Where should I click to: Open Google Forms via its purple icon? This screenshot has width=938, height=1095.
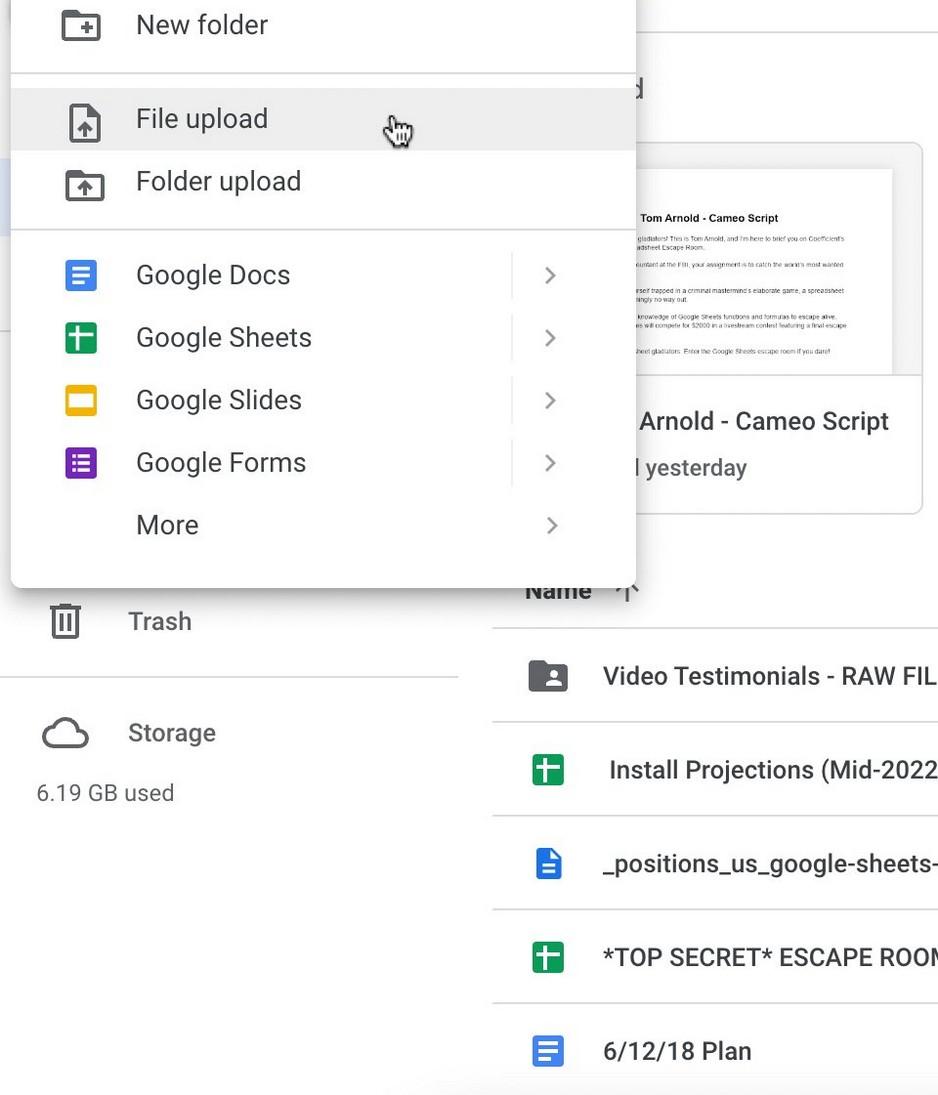(80, 460)
